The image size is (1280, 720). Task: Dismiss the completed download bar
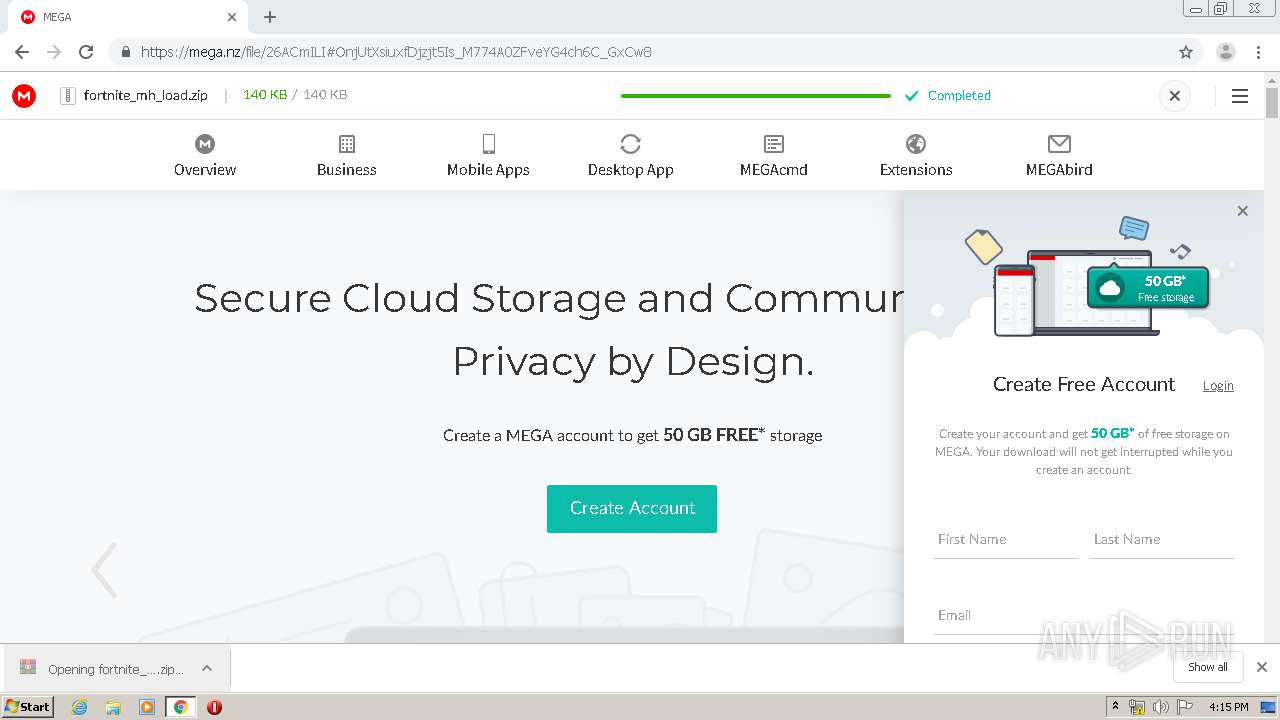1175,96
